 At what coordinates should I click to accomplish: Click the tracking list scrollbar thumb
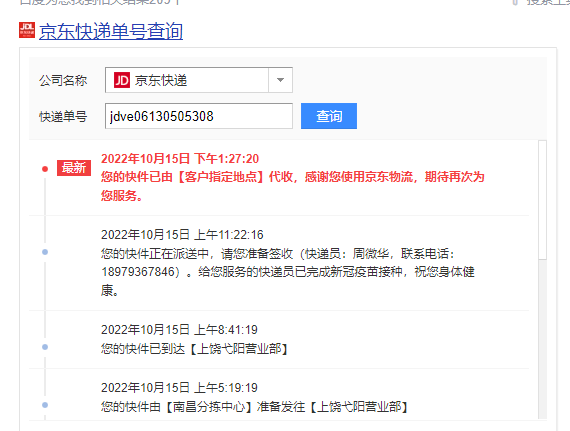[x=542, y=200]
